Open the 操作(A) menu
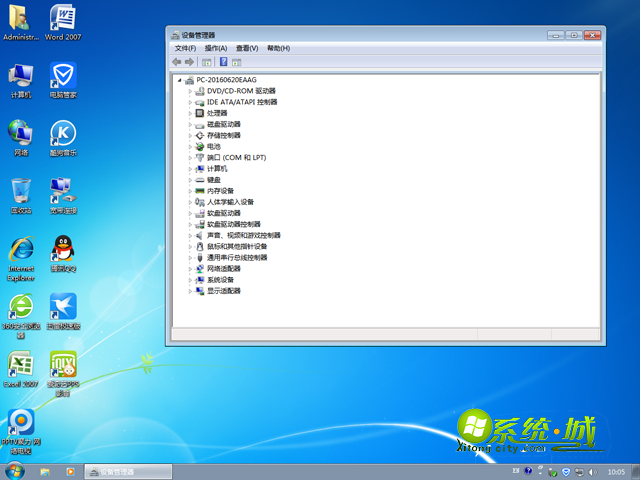640x480 pixels. tap(216, 49)
